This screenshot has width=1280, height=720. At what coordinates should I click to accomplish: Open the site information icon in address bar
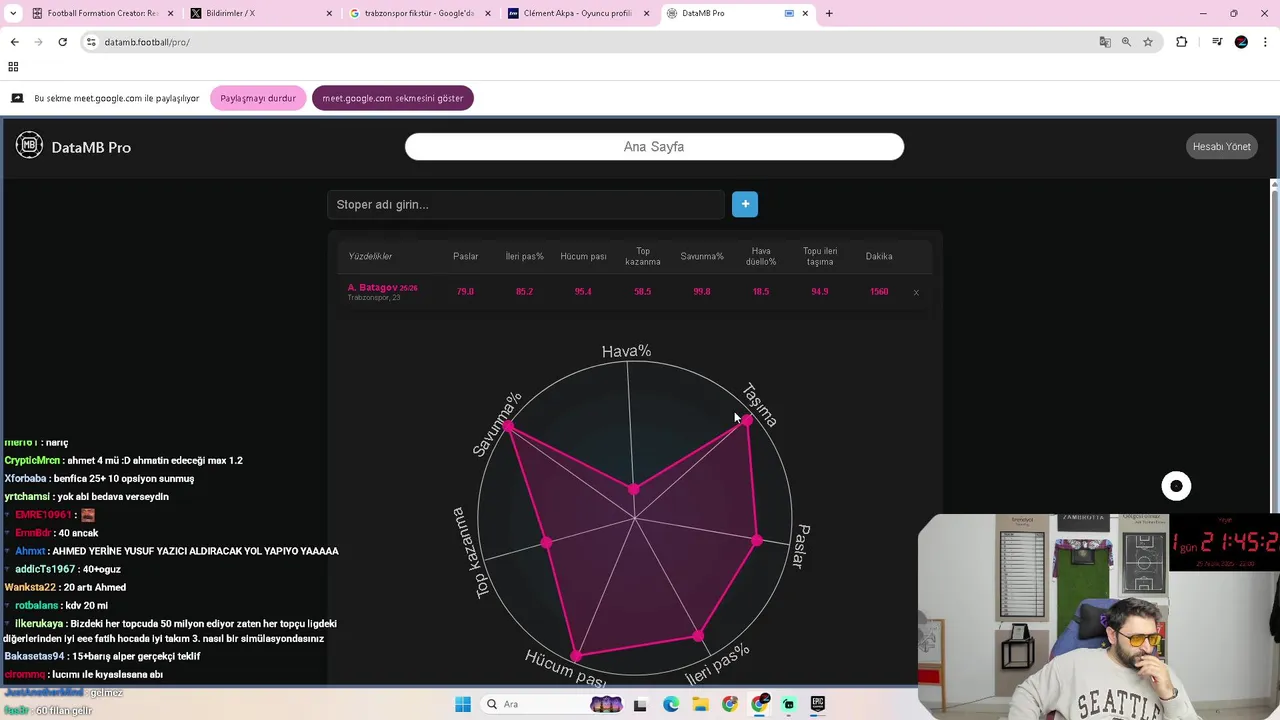[91, 42]
